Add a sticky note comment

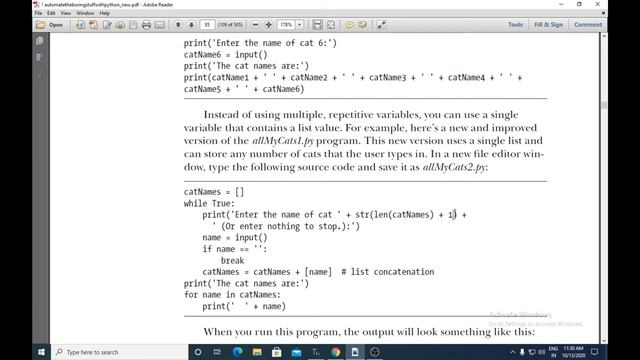pos(349,25)
